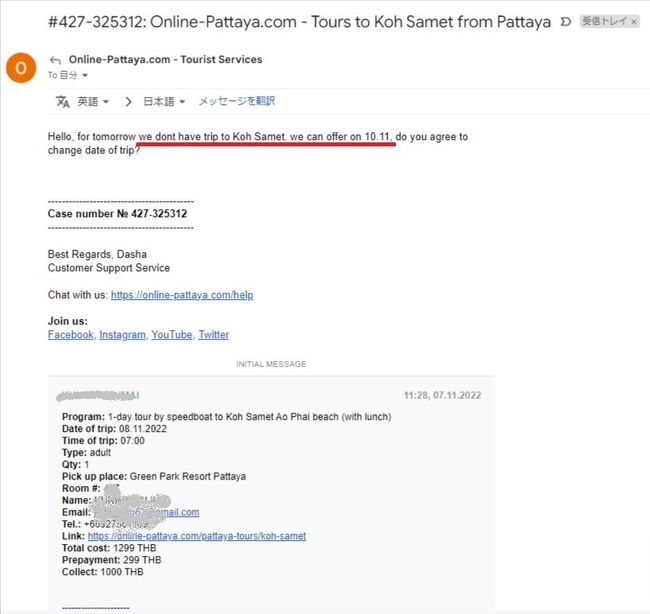Open the 日本語 target language dropdown
650x614 pixels.
click(x=165, y=101)
